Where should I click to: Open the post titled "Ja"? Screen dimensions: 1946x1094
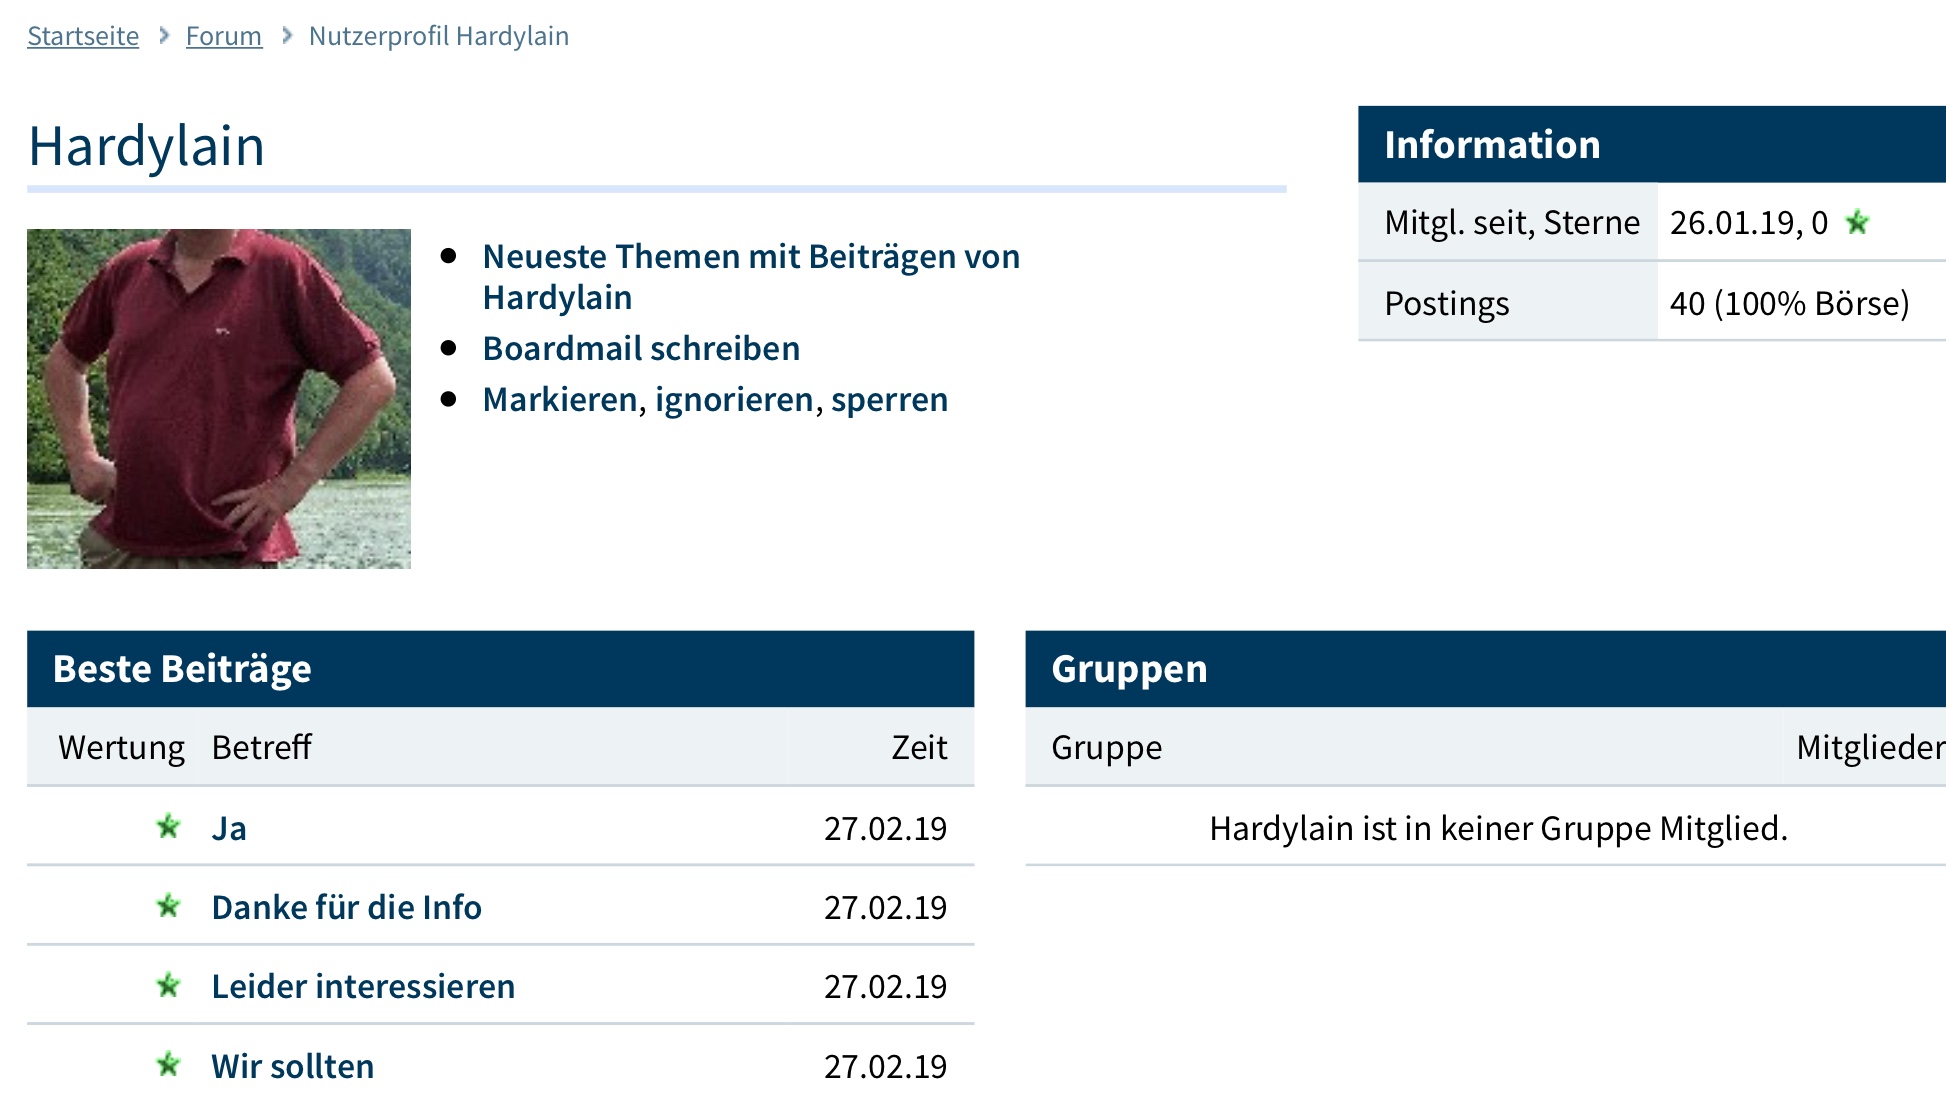pos(229,827)
